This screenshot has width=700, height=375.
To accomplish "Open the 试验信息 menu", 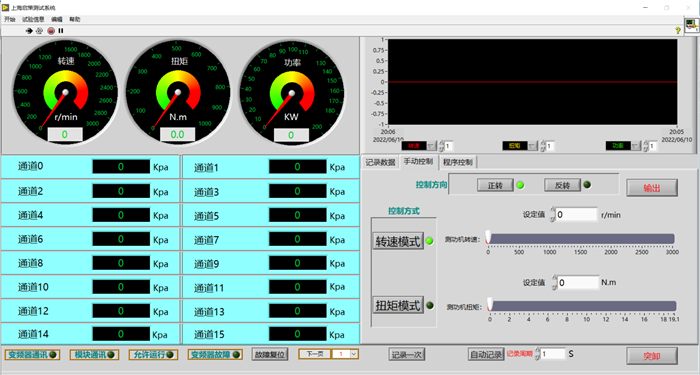I will click(x=33, y=19).
